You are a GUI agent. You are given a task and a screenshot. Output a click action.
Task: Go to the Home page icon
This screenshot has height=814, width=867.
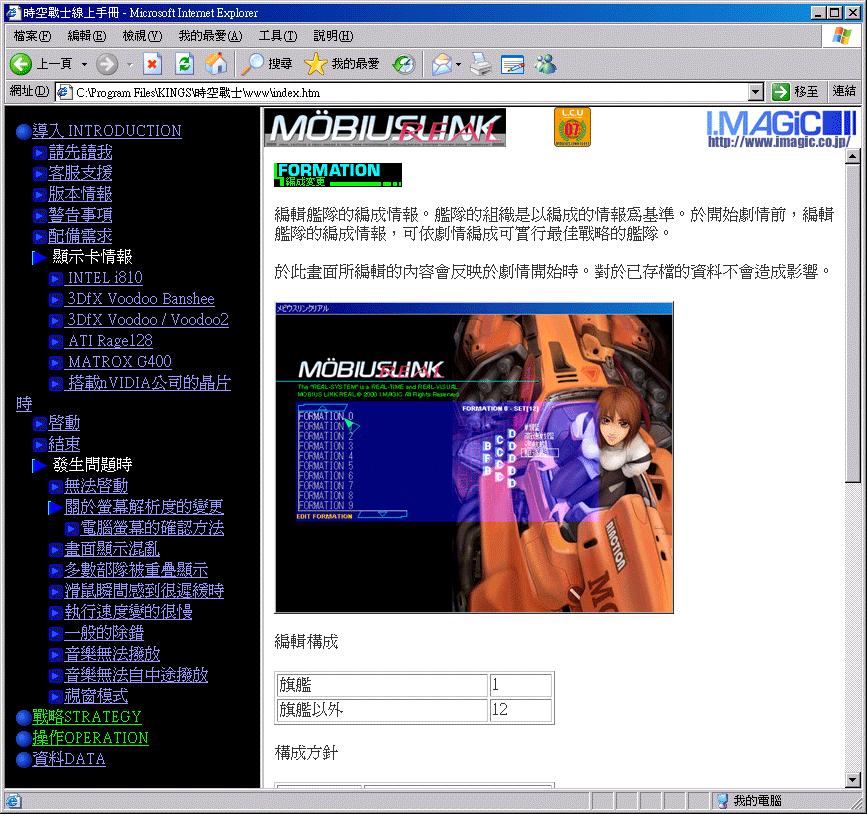pyautogui.click(x=215, y=64)
